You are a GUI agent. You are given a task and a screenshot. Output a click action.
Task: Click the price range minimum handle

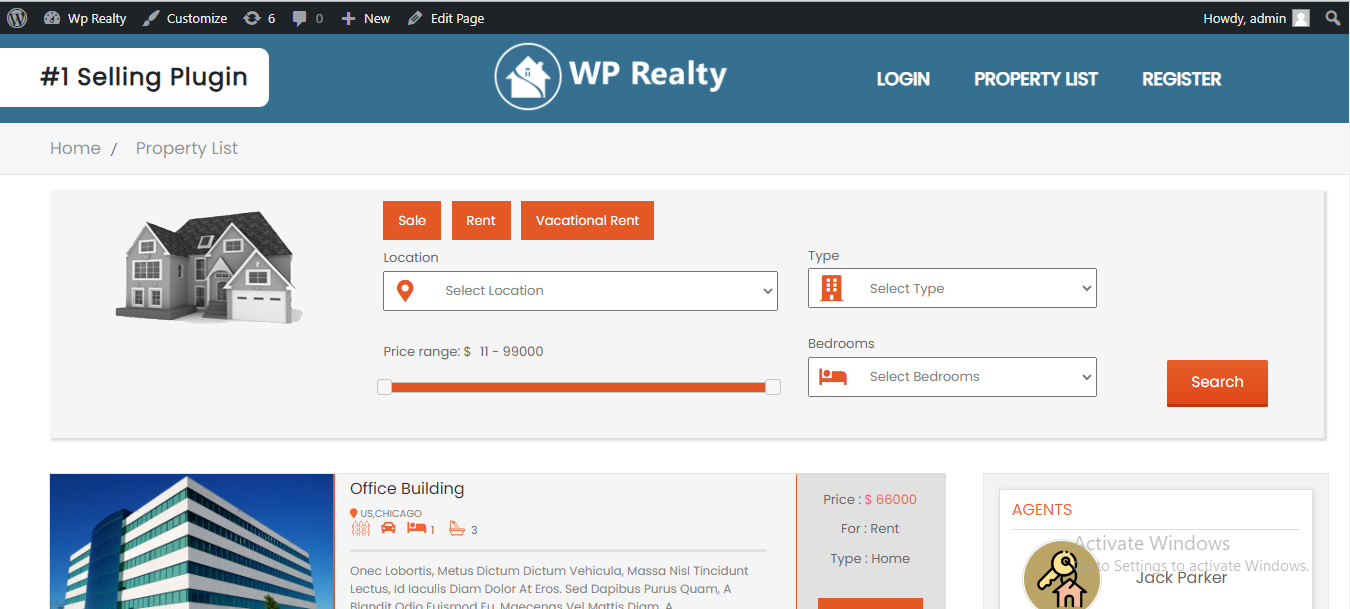tap(384, 387)
